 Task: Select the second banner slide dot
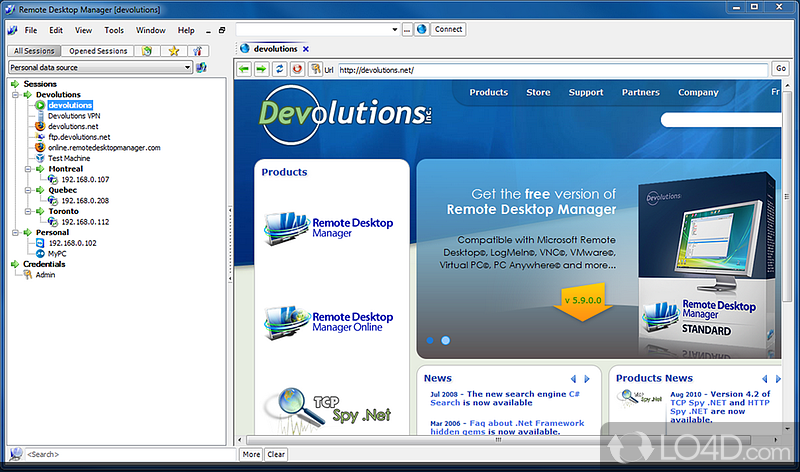pyautogui.click(x=445, y=340)
